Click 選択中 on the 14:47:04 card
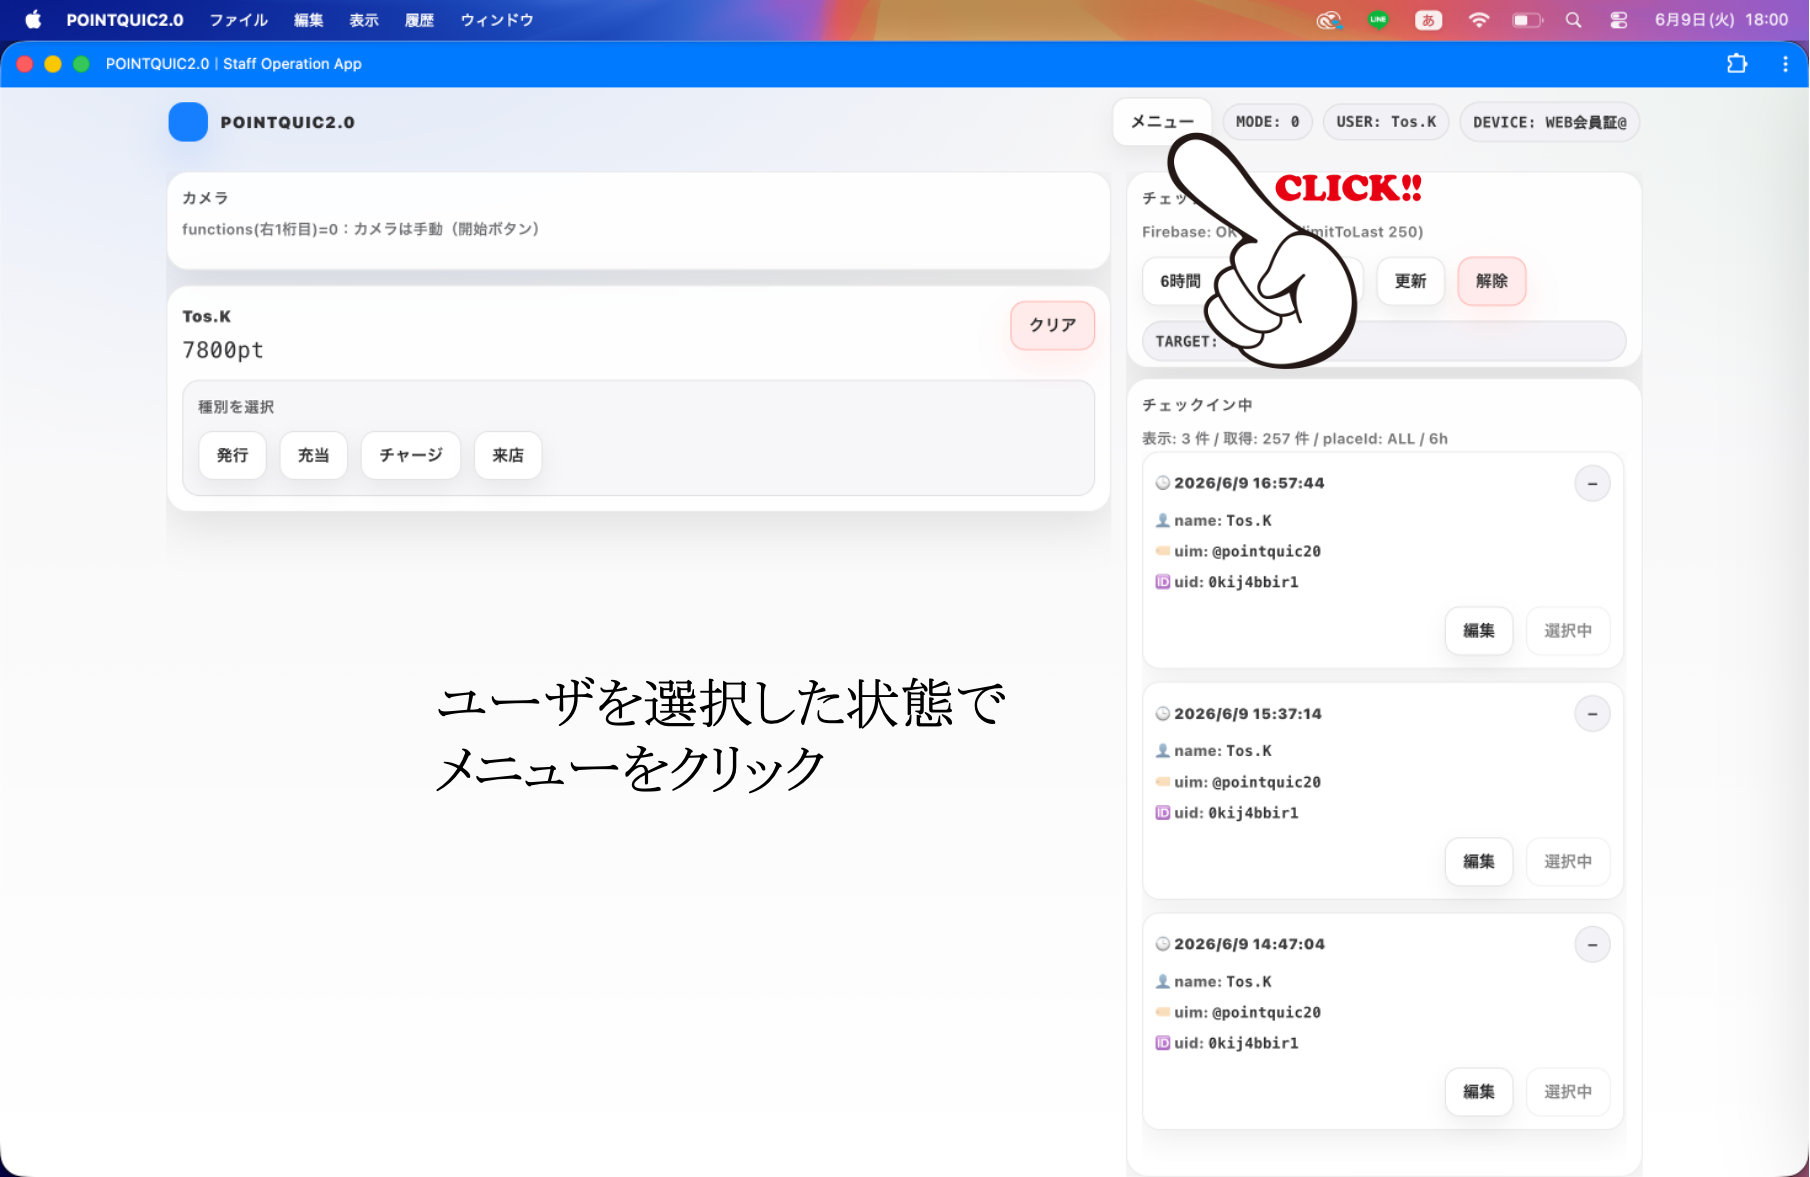This screenshot has width=1810, height=1177. (x=1568, y=1092)
